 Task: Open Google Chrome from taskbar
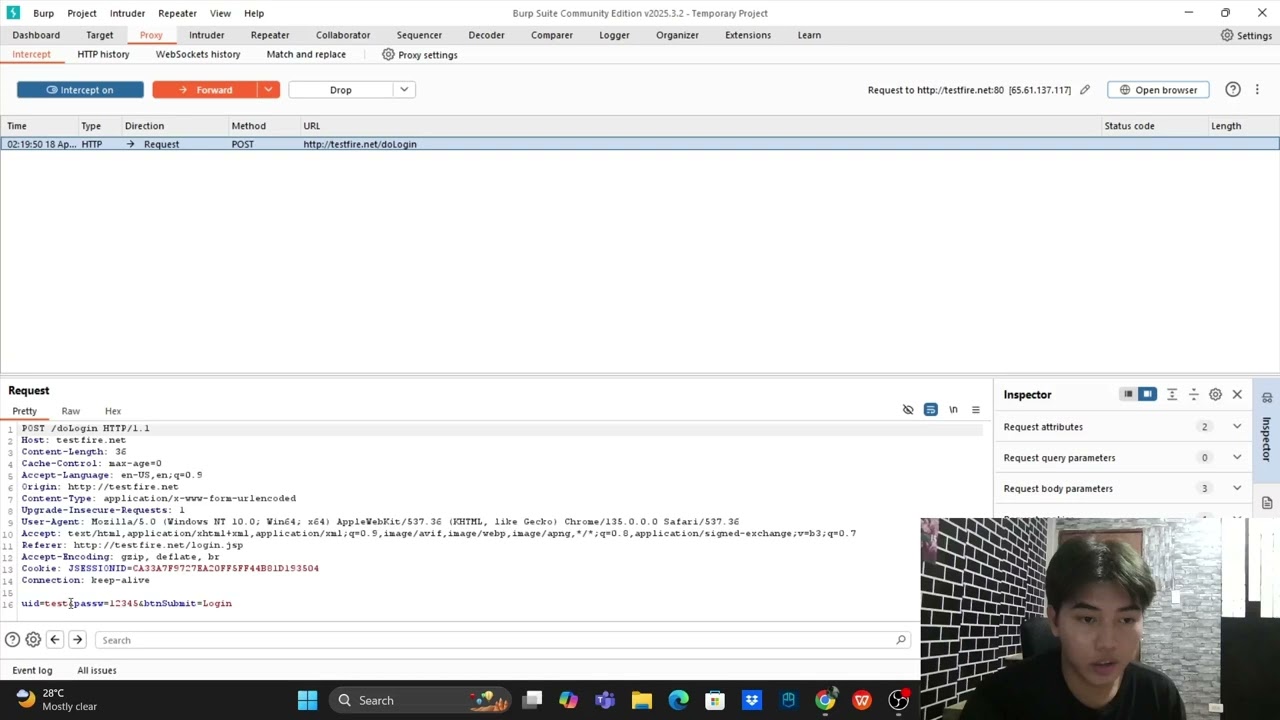tap(825, 700)
